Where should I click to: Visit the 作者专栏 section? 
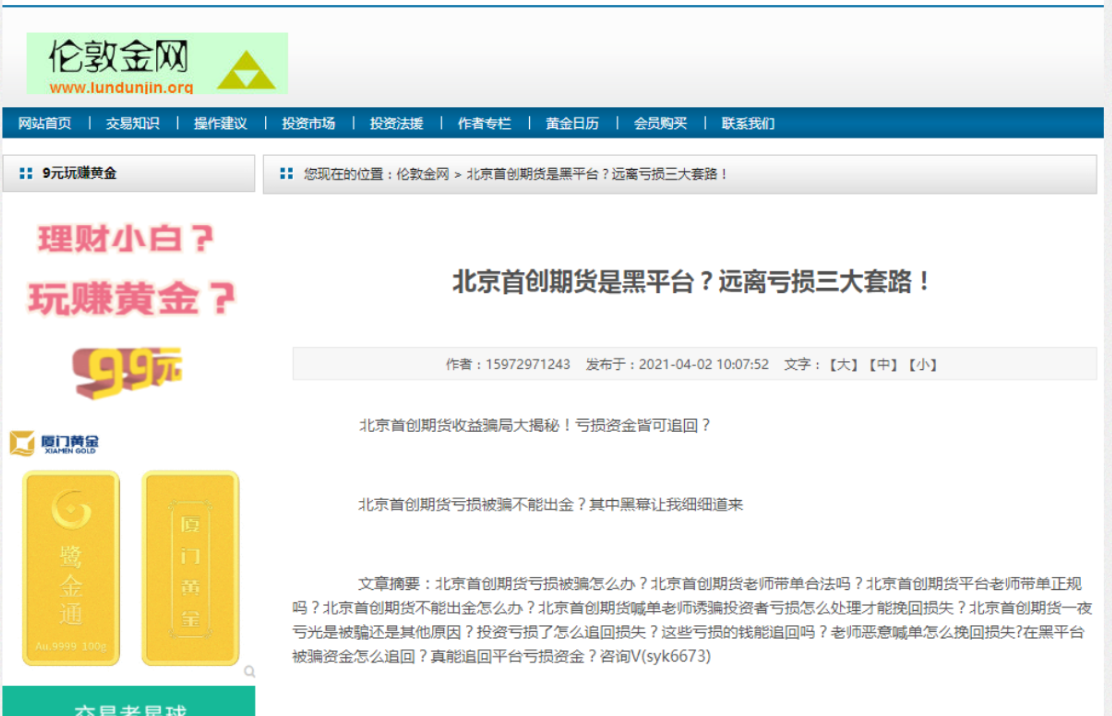click(x=484, y=123)
